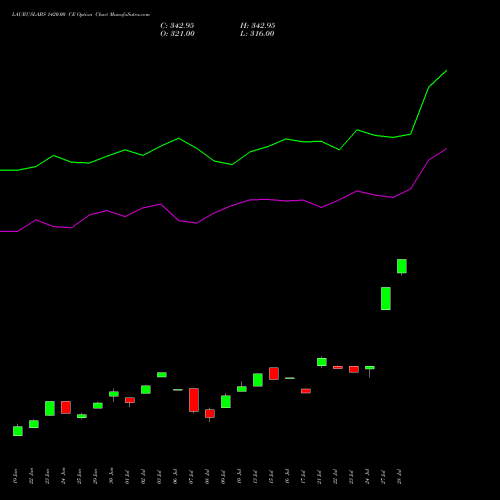Click the '28 Jul' date axis label
This screenshot has width=500, height=500.
399,477
